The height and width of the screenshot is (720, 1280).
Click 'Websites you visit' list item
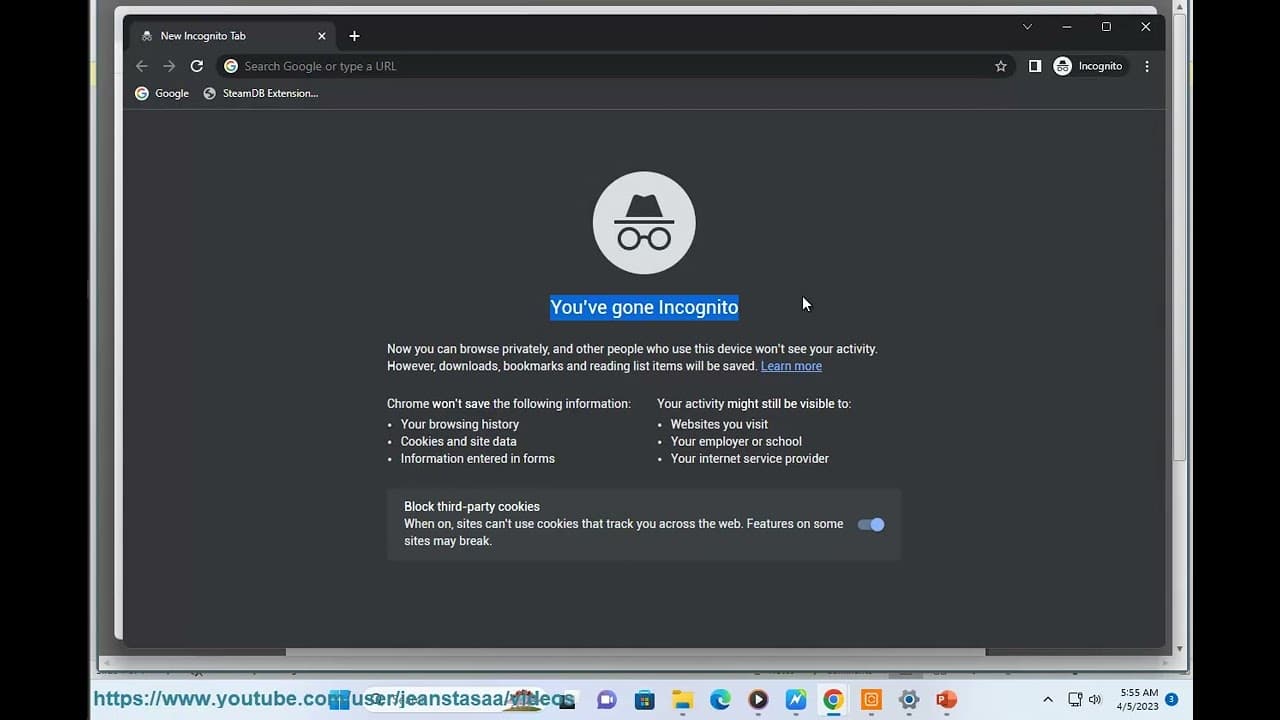tap(719, 424)
